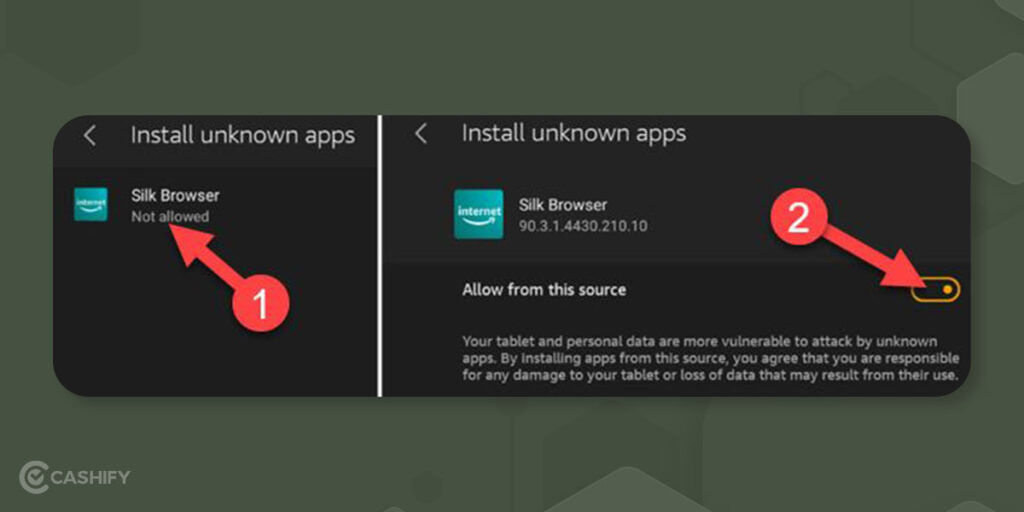Go back using left panel back arrow
This screenshot has width=1024, height=512.
point(89,136)
